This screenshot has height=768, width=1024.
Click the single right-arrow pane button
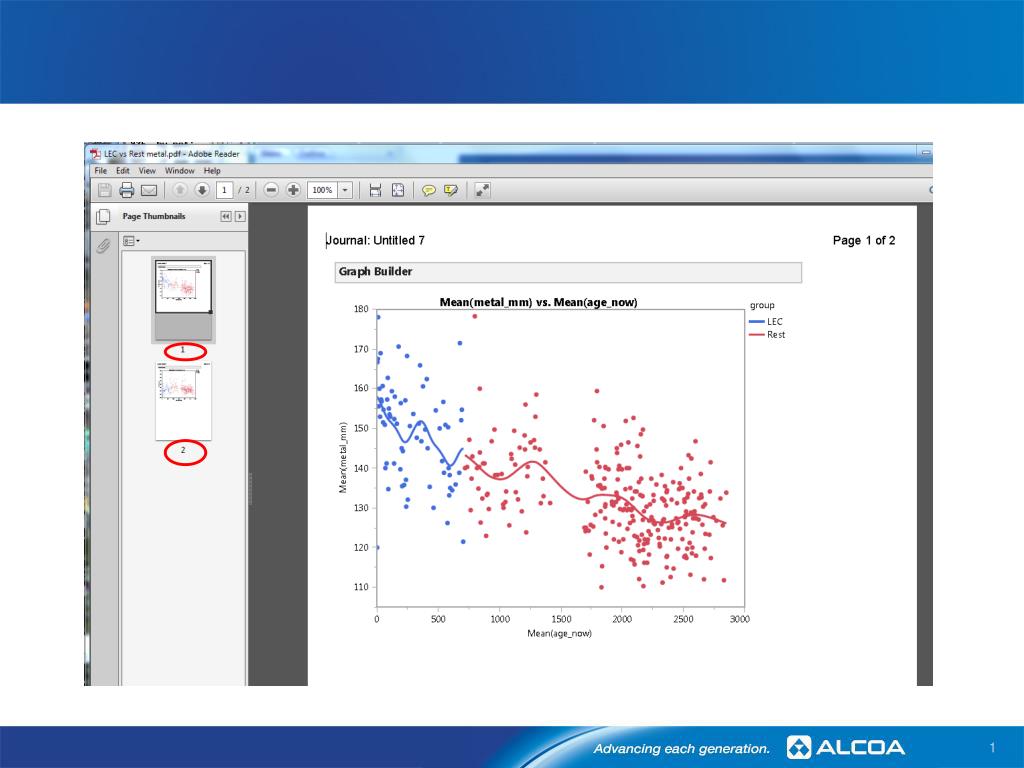pos(240,216)
